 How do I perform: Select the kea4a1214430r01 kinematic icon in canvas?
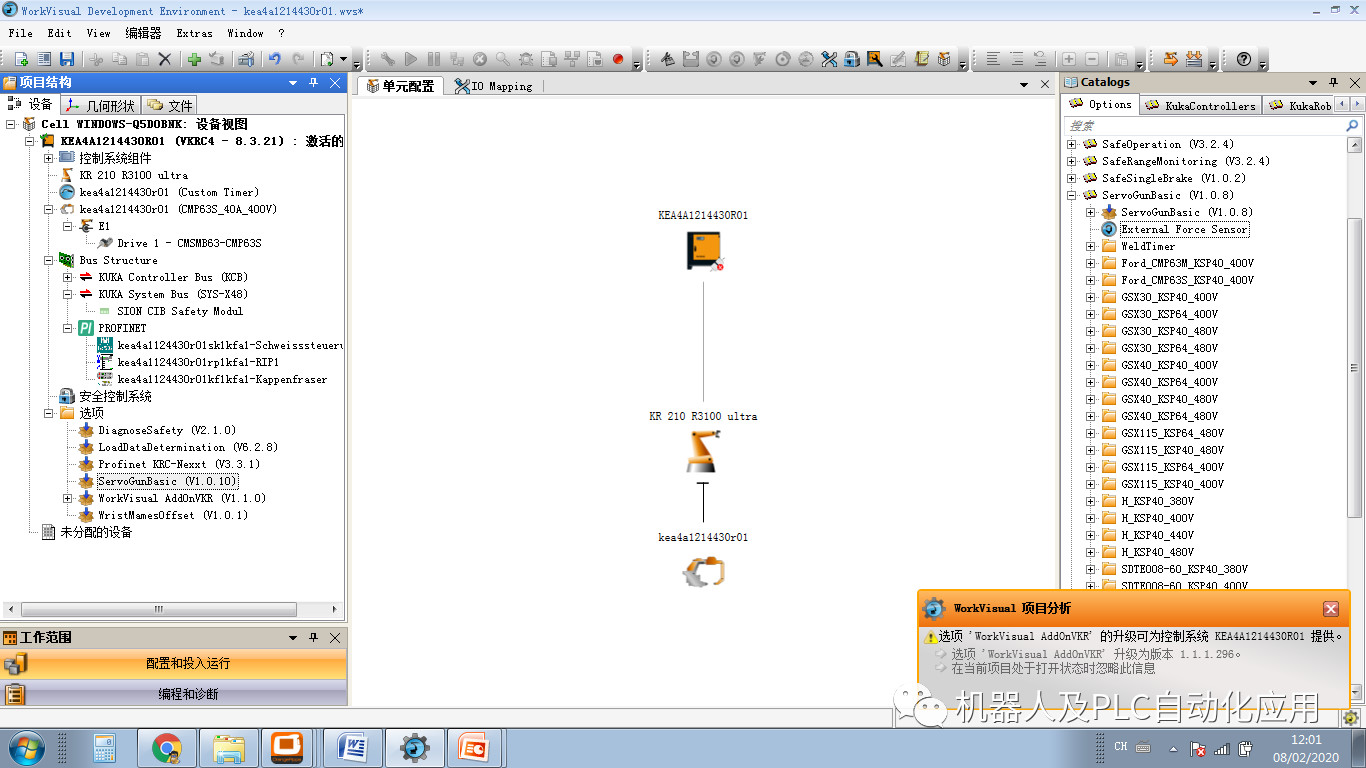pos(703,571)
